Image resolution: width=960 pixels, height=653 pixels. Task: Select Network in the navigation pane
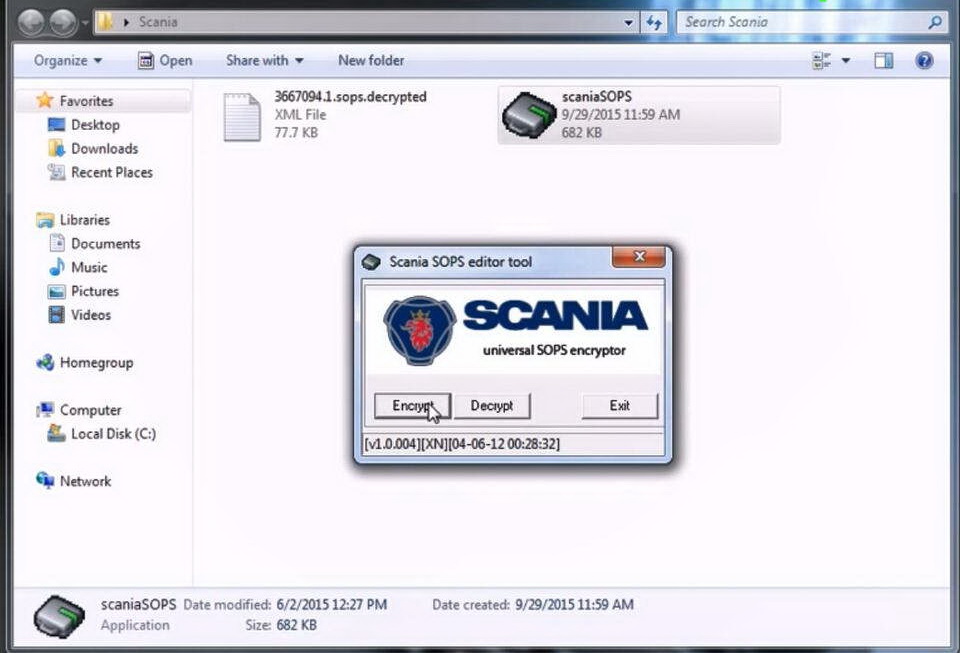point(86,482)
